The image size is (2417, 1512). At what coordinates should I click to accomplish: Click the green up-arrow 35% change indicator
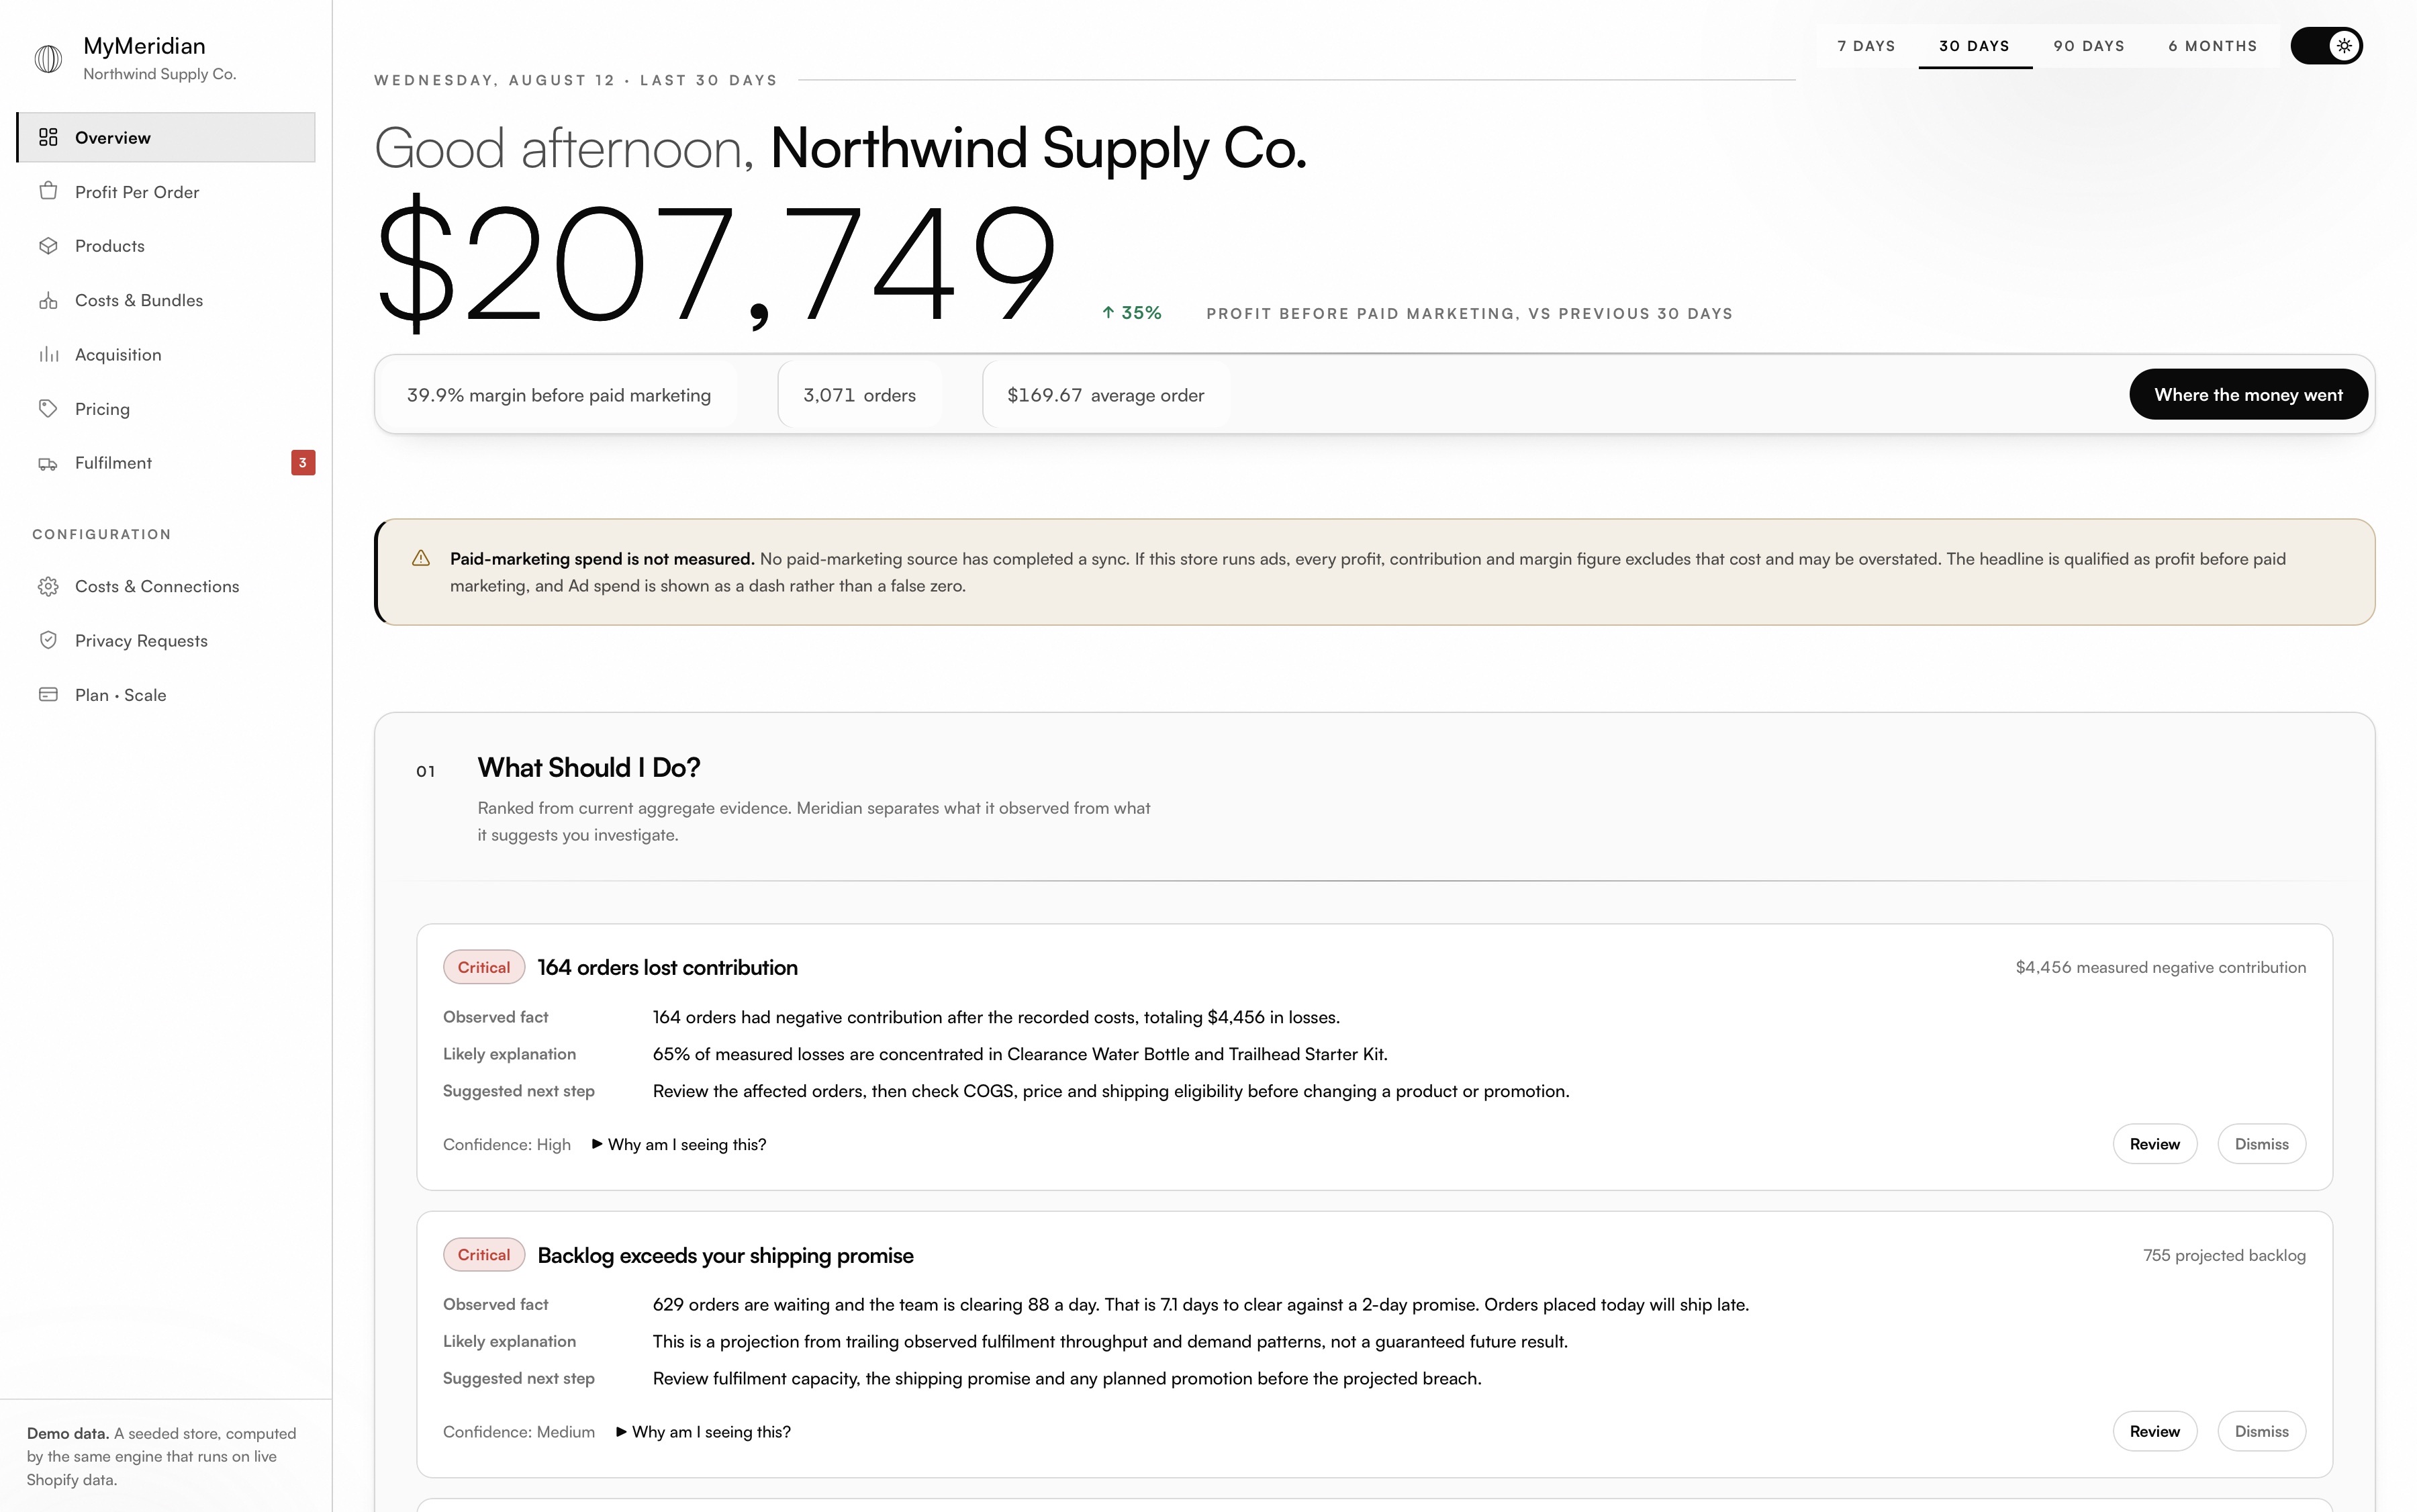pos(1131,313)
